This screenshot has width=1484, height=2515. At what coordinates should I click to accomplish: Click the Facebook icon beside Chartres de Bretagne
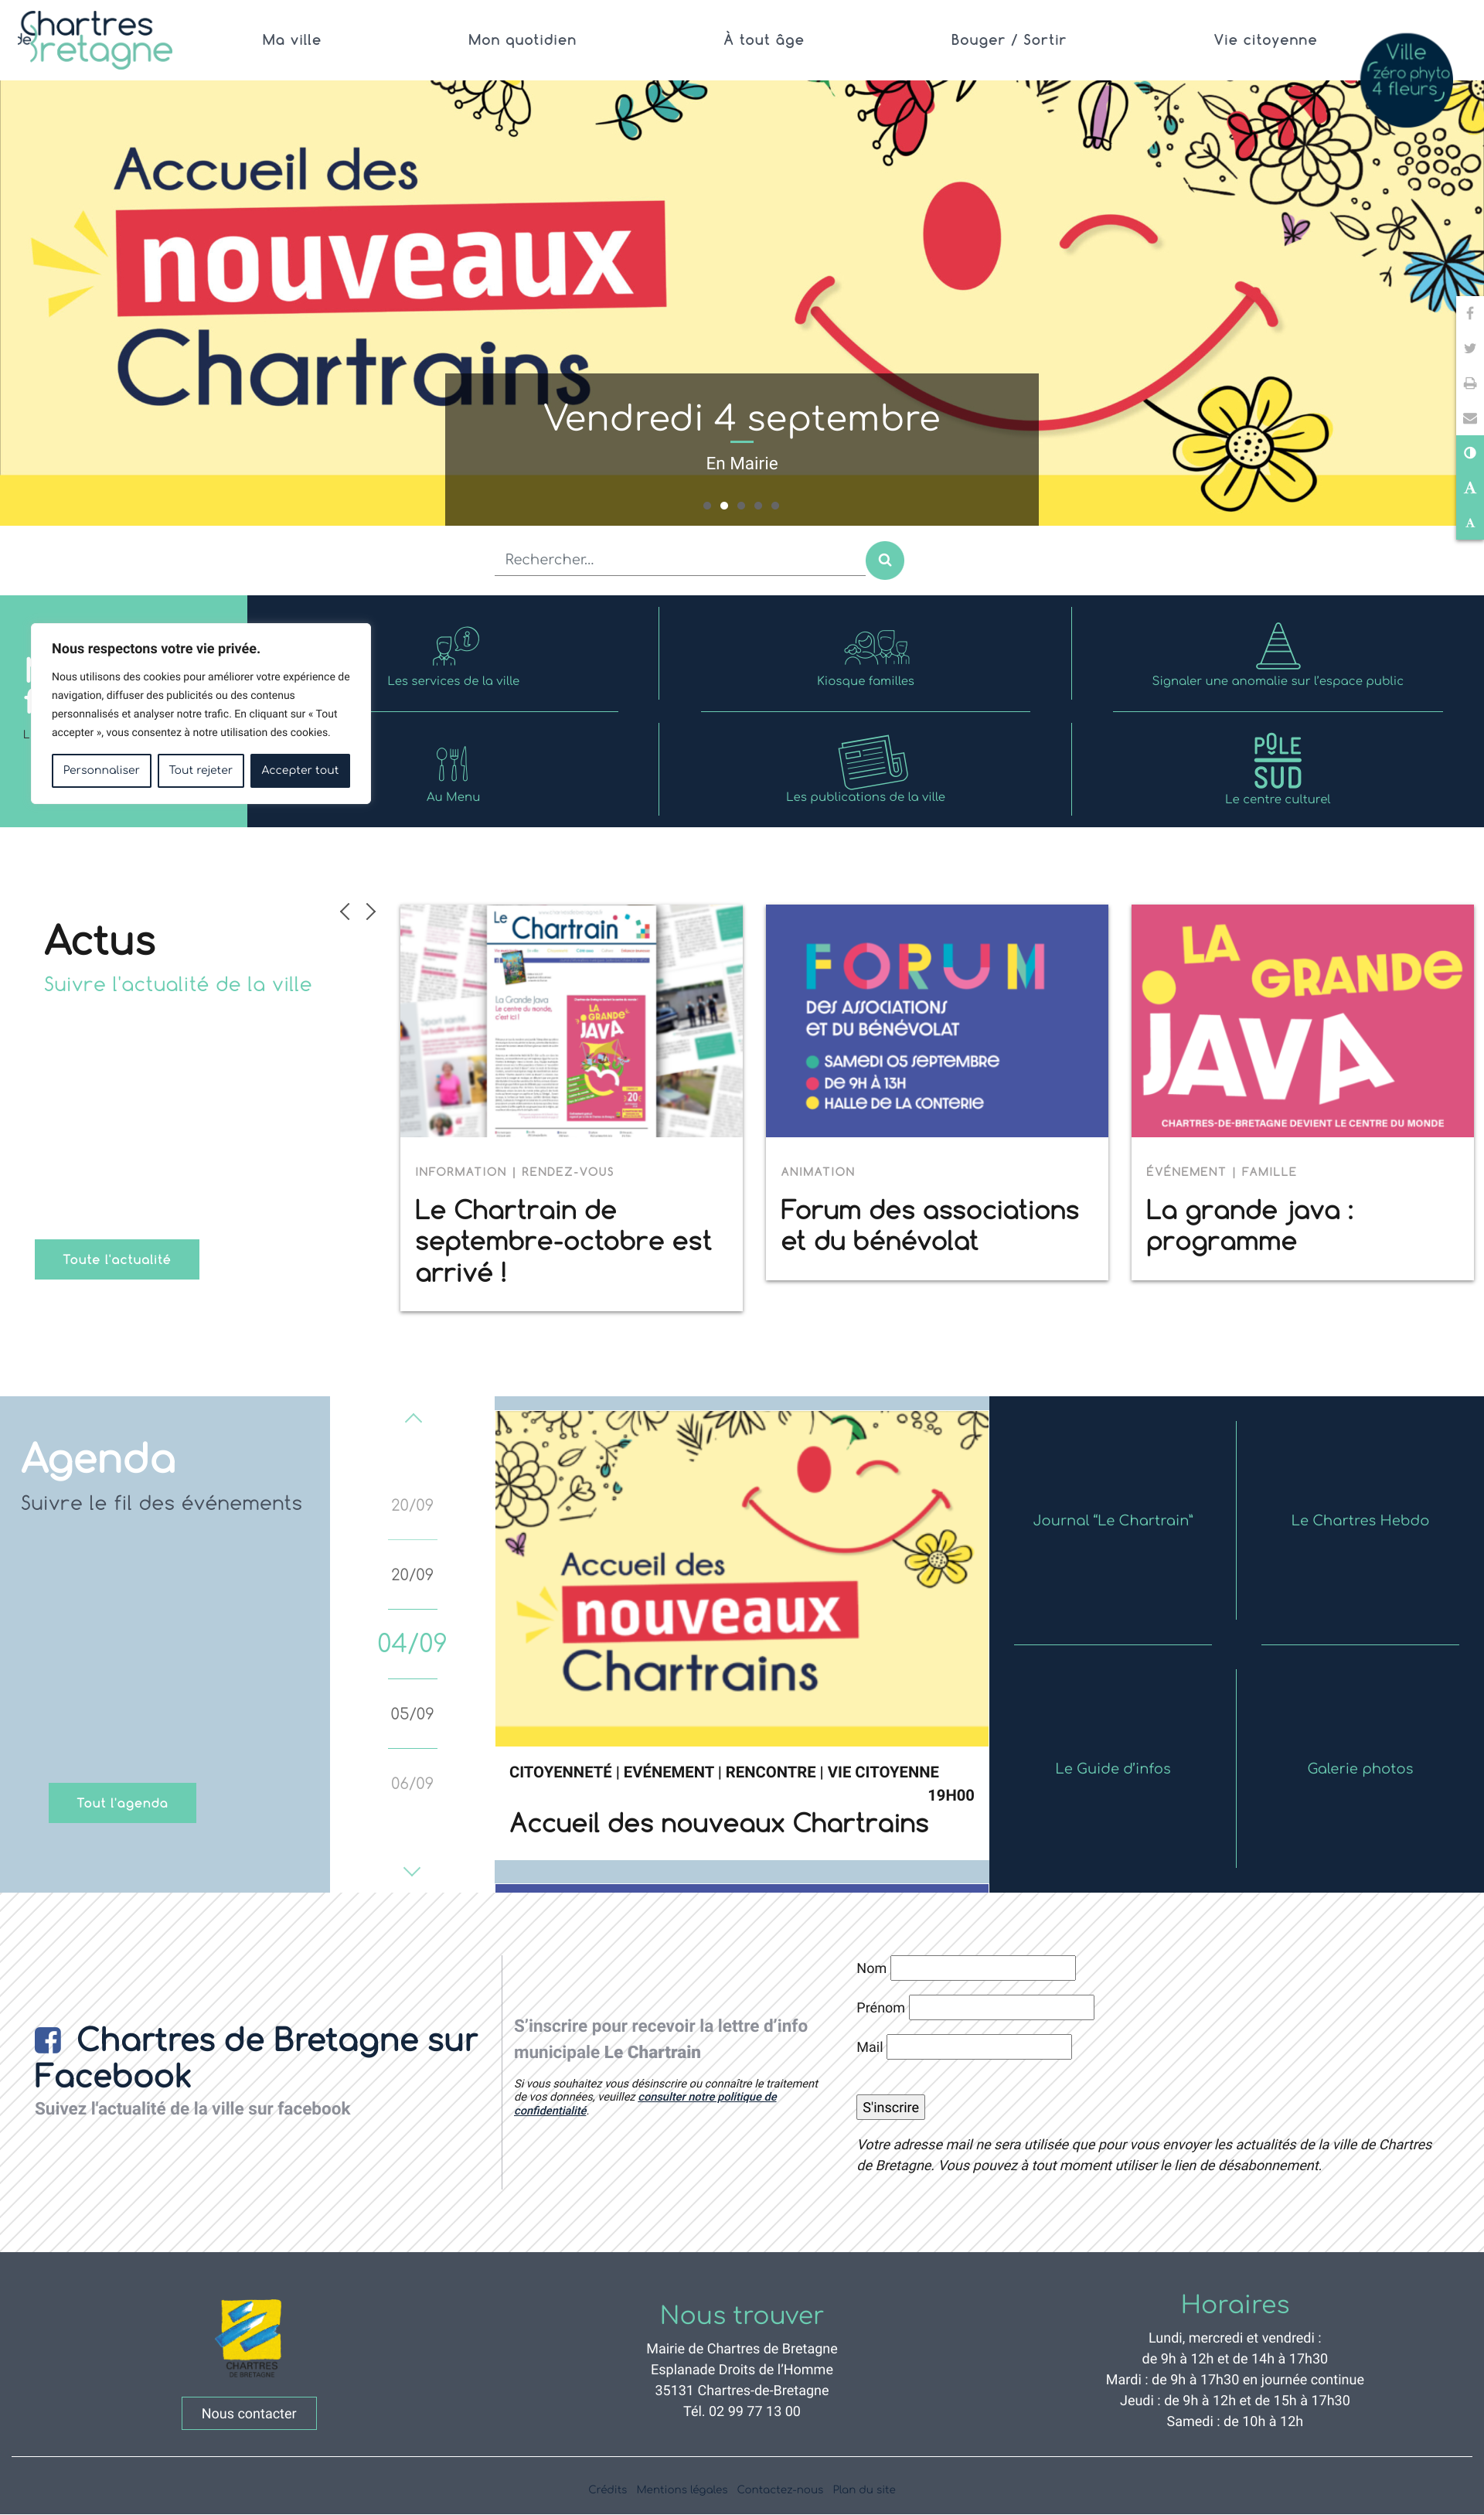[47, 2040]
